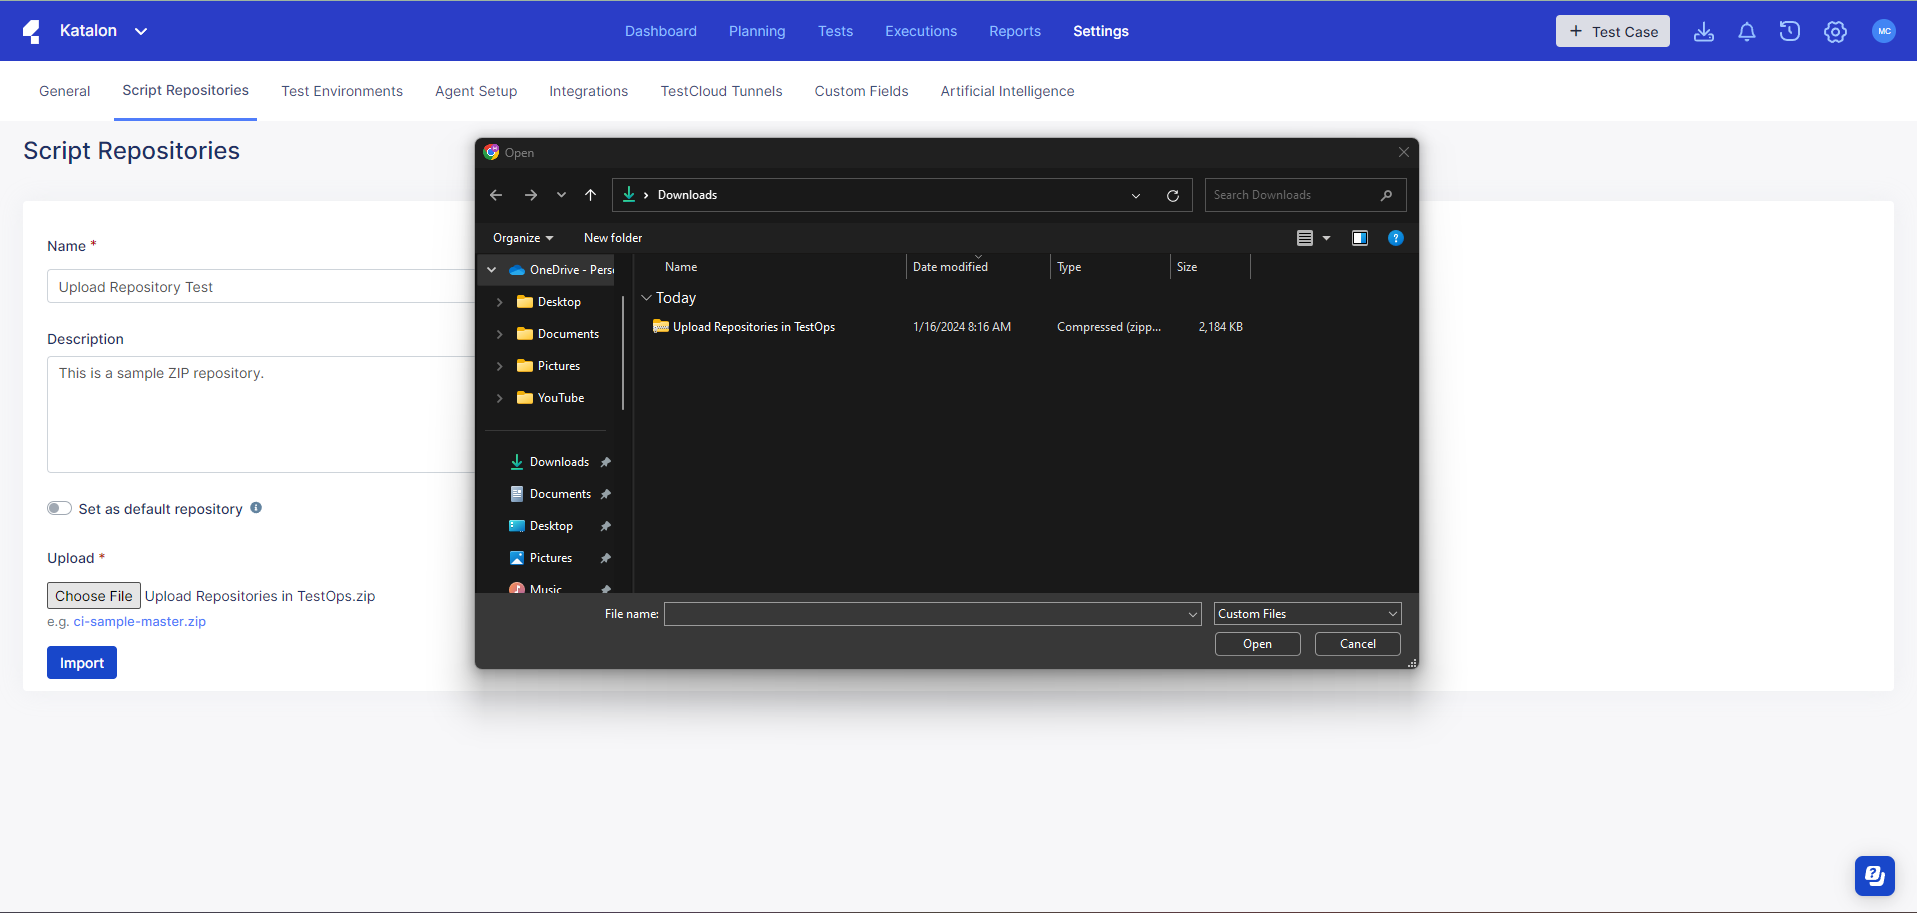
Task: Click the history clock icon
Action: [x=1789, y=32]
